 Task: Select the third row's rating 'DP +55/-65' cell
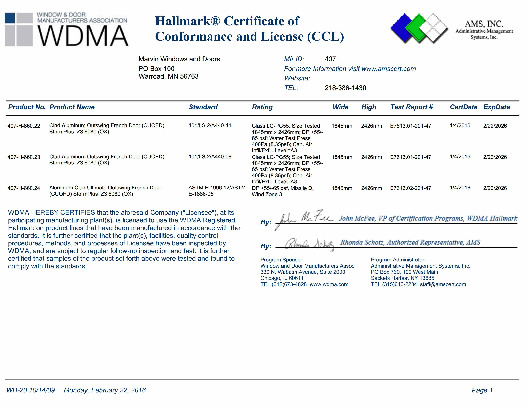click(282, 191)
